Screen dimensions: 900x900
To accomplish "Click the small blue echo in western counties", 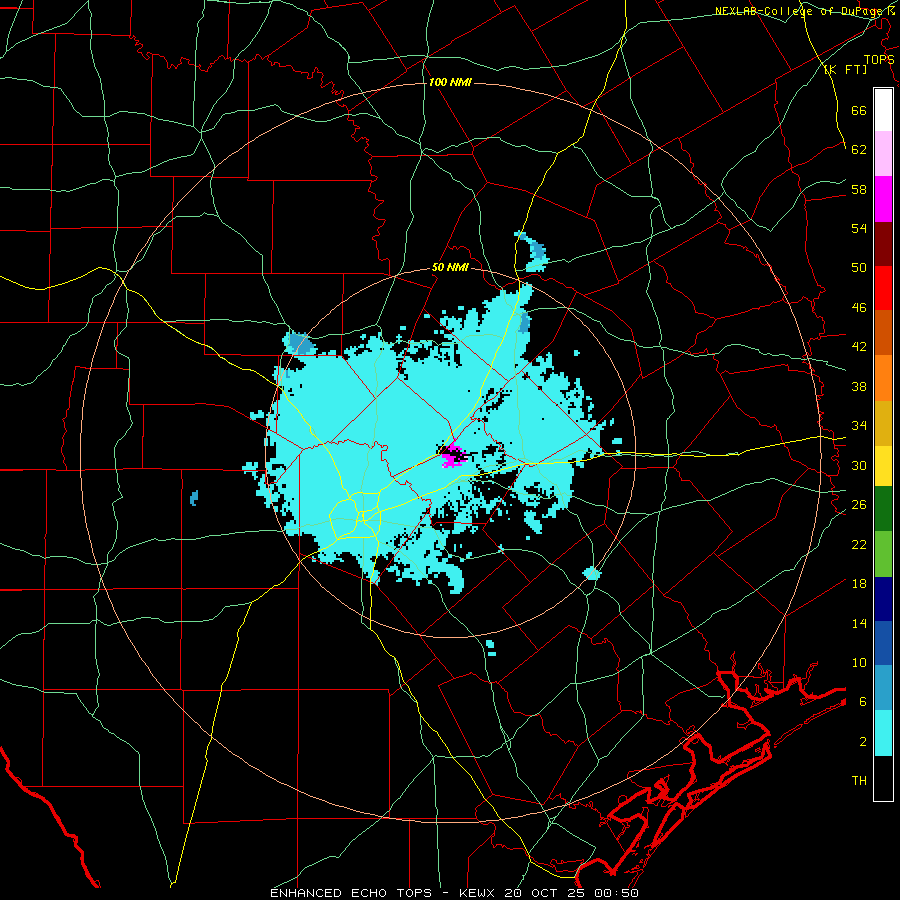I will click(x=194, y=498).
